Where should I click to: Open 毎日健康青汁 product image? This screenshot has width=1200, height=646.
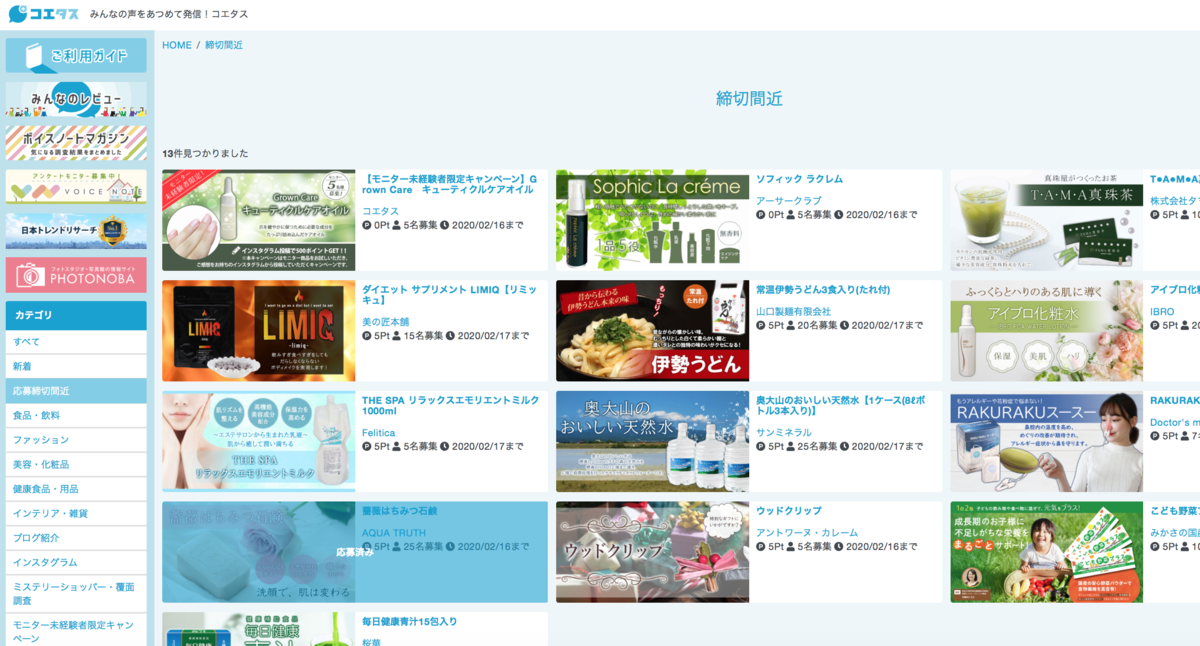pos(258,629)
